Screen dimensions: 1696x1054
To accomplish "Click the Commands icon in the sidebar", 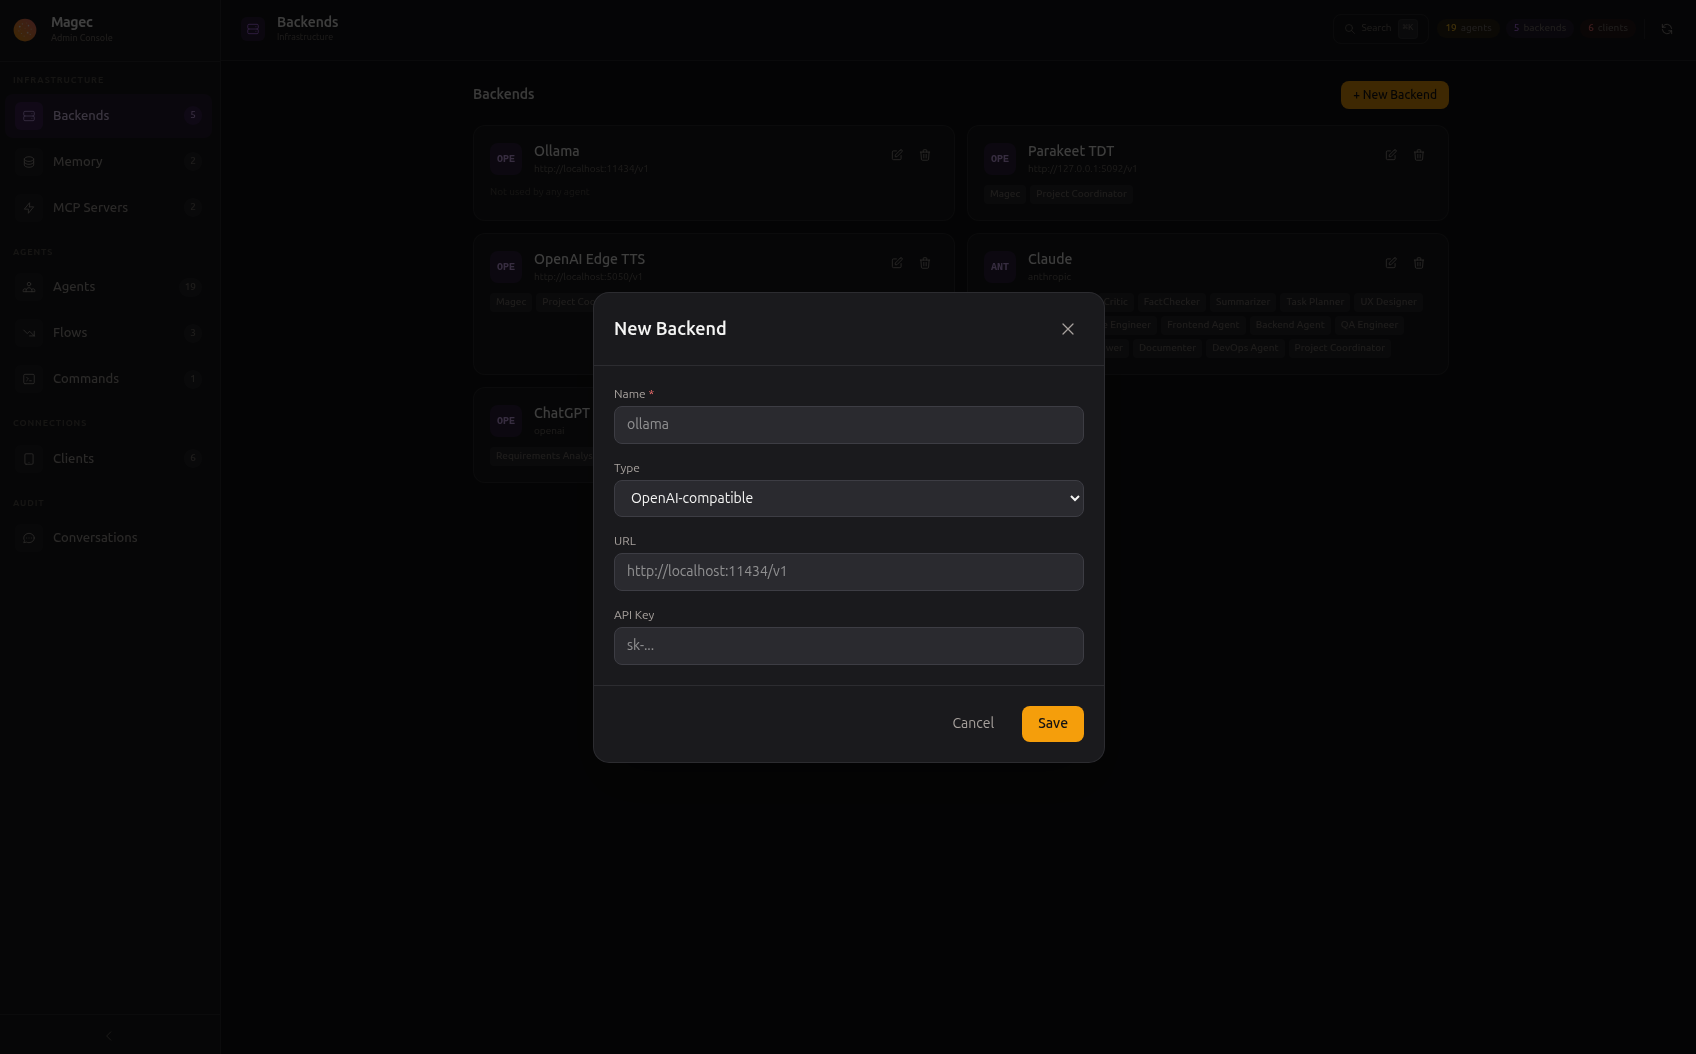I will [28, 379].
